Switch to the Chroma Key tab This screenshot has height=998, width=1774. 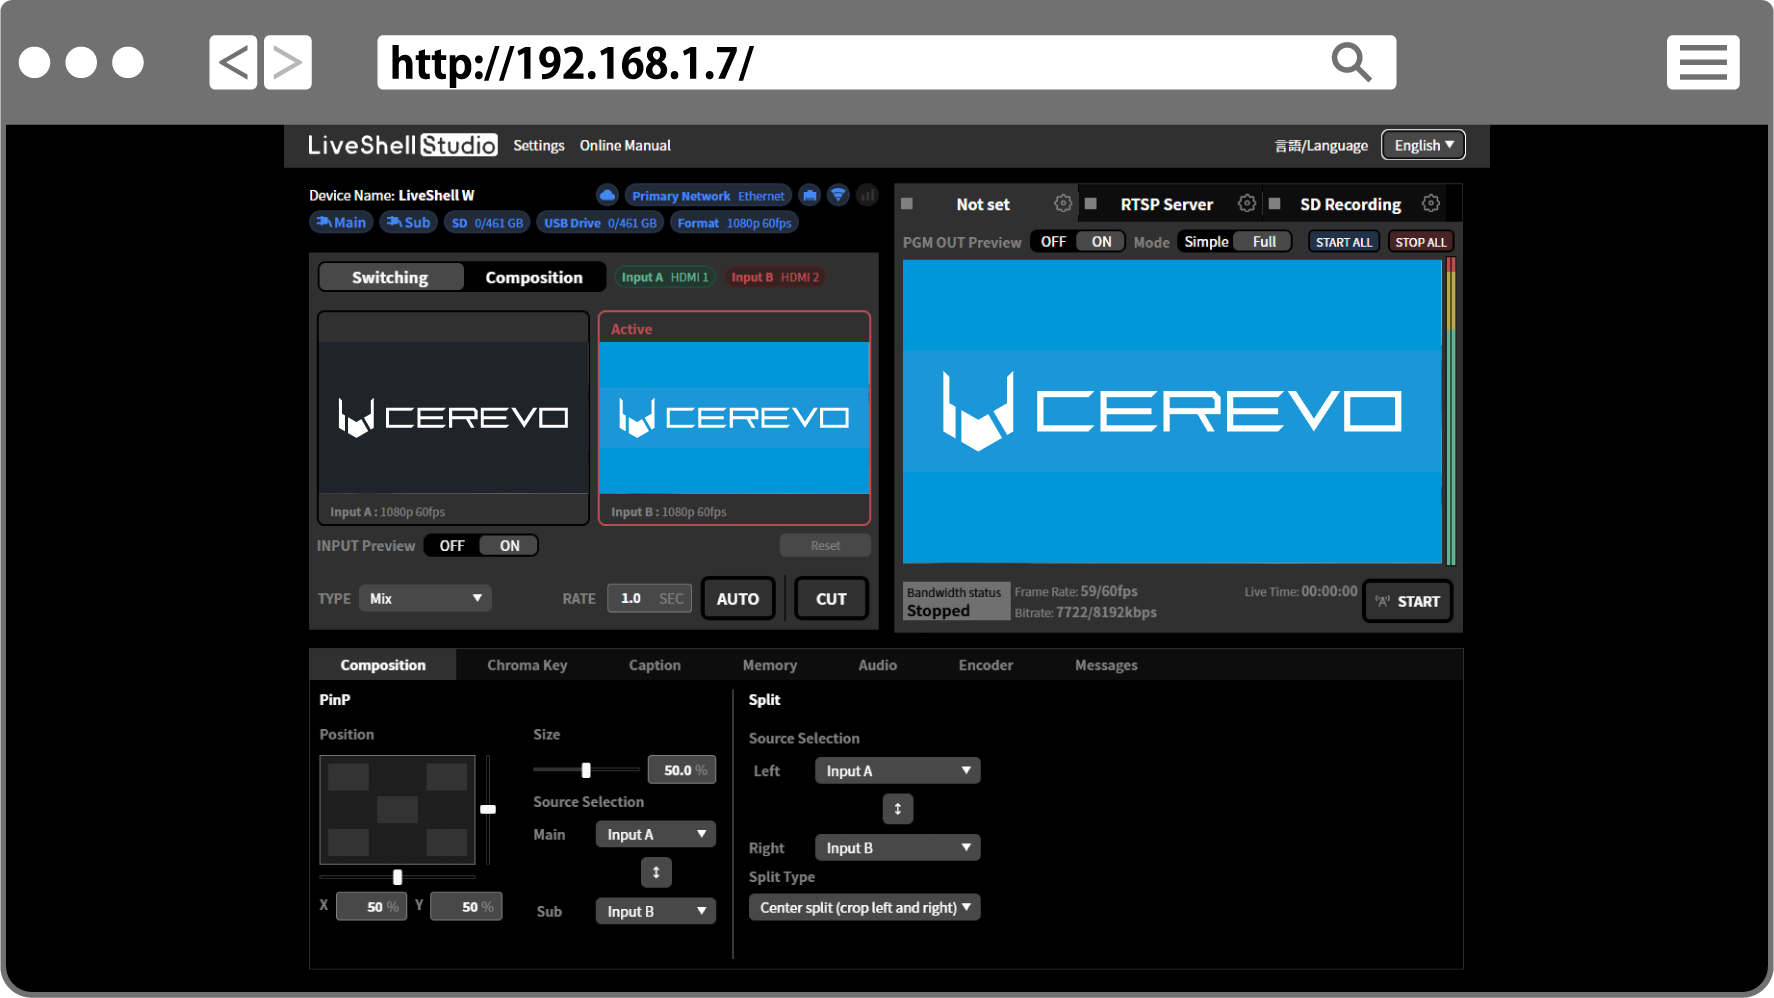(527, 664)
